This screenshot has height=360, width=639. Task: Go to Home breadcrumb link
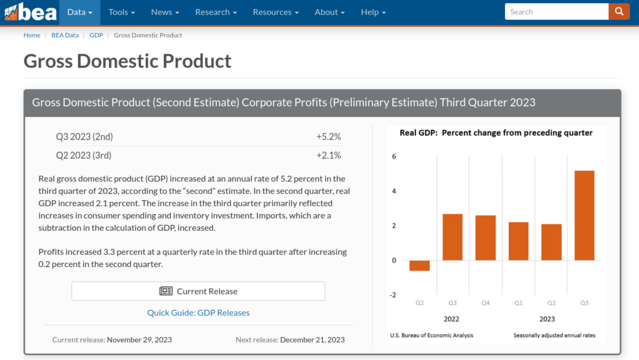tap(32, 35)
